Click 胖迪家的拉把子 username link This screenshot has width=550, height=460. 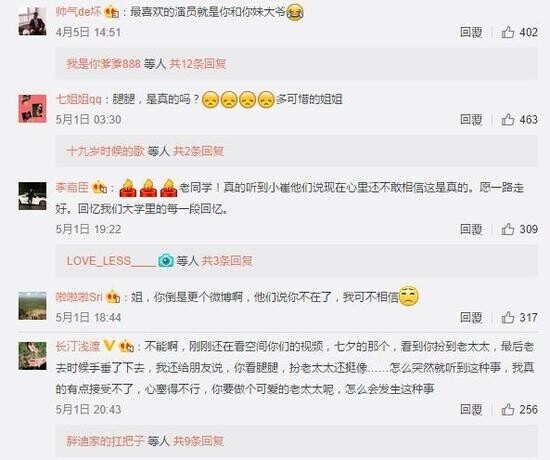coord(106,441)
